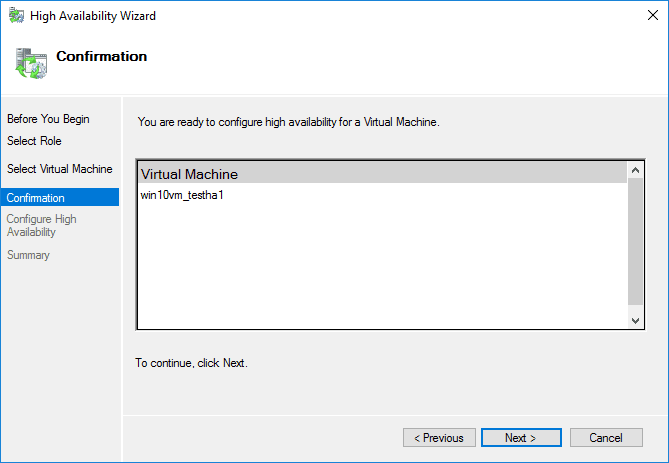Cancel the High Availability Wizard
The width and height of the screenshot is (669, 463).
click(x=606, y=437)
